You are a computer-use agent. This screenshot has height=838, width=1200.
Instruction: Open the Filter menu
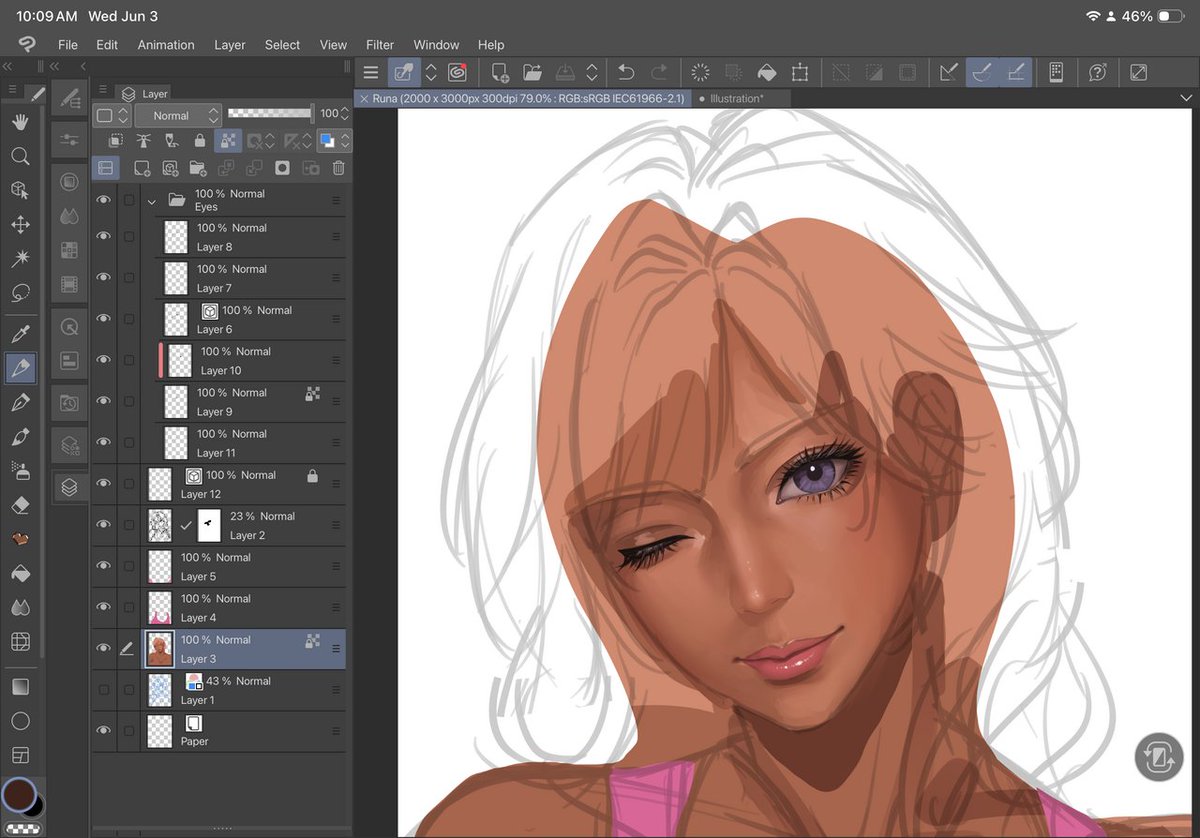pyautogui.click(x=380, y=45)
